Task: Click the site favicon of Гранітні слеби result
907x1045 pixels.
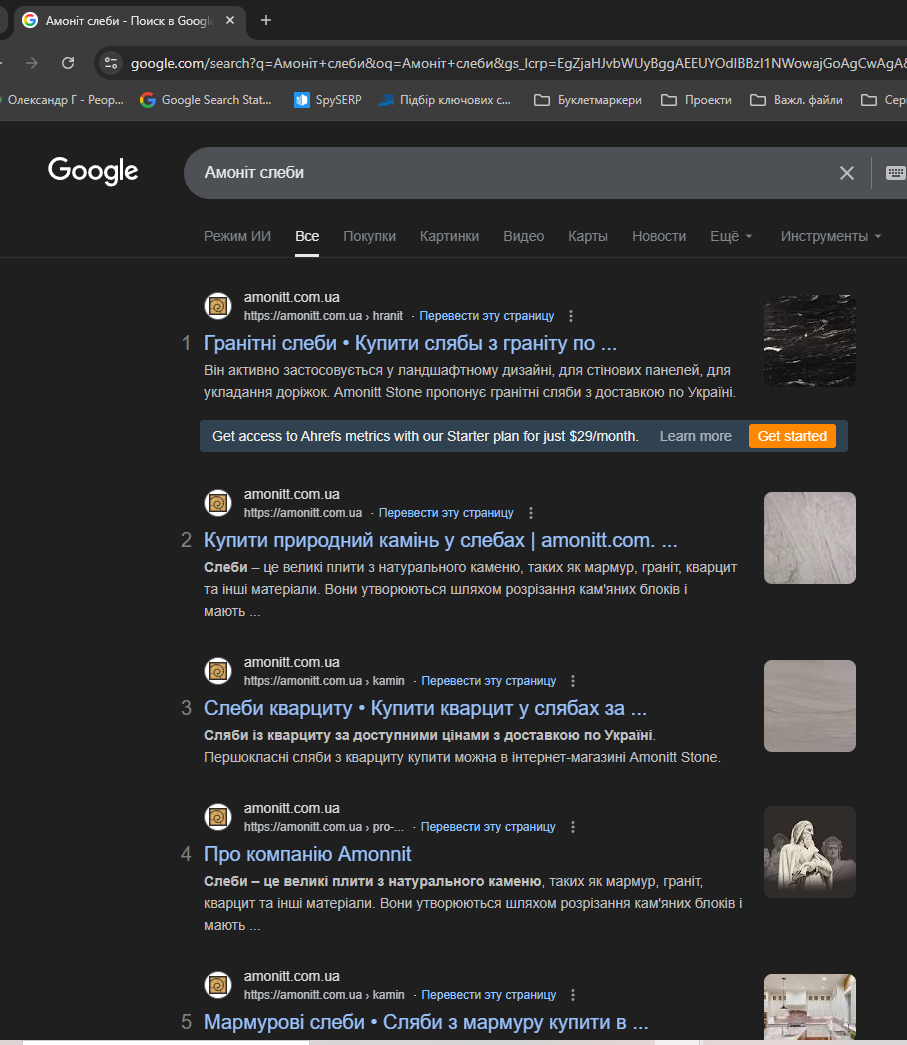Action: pyautogui.click(x=218, y=306)
